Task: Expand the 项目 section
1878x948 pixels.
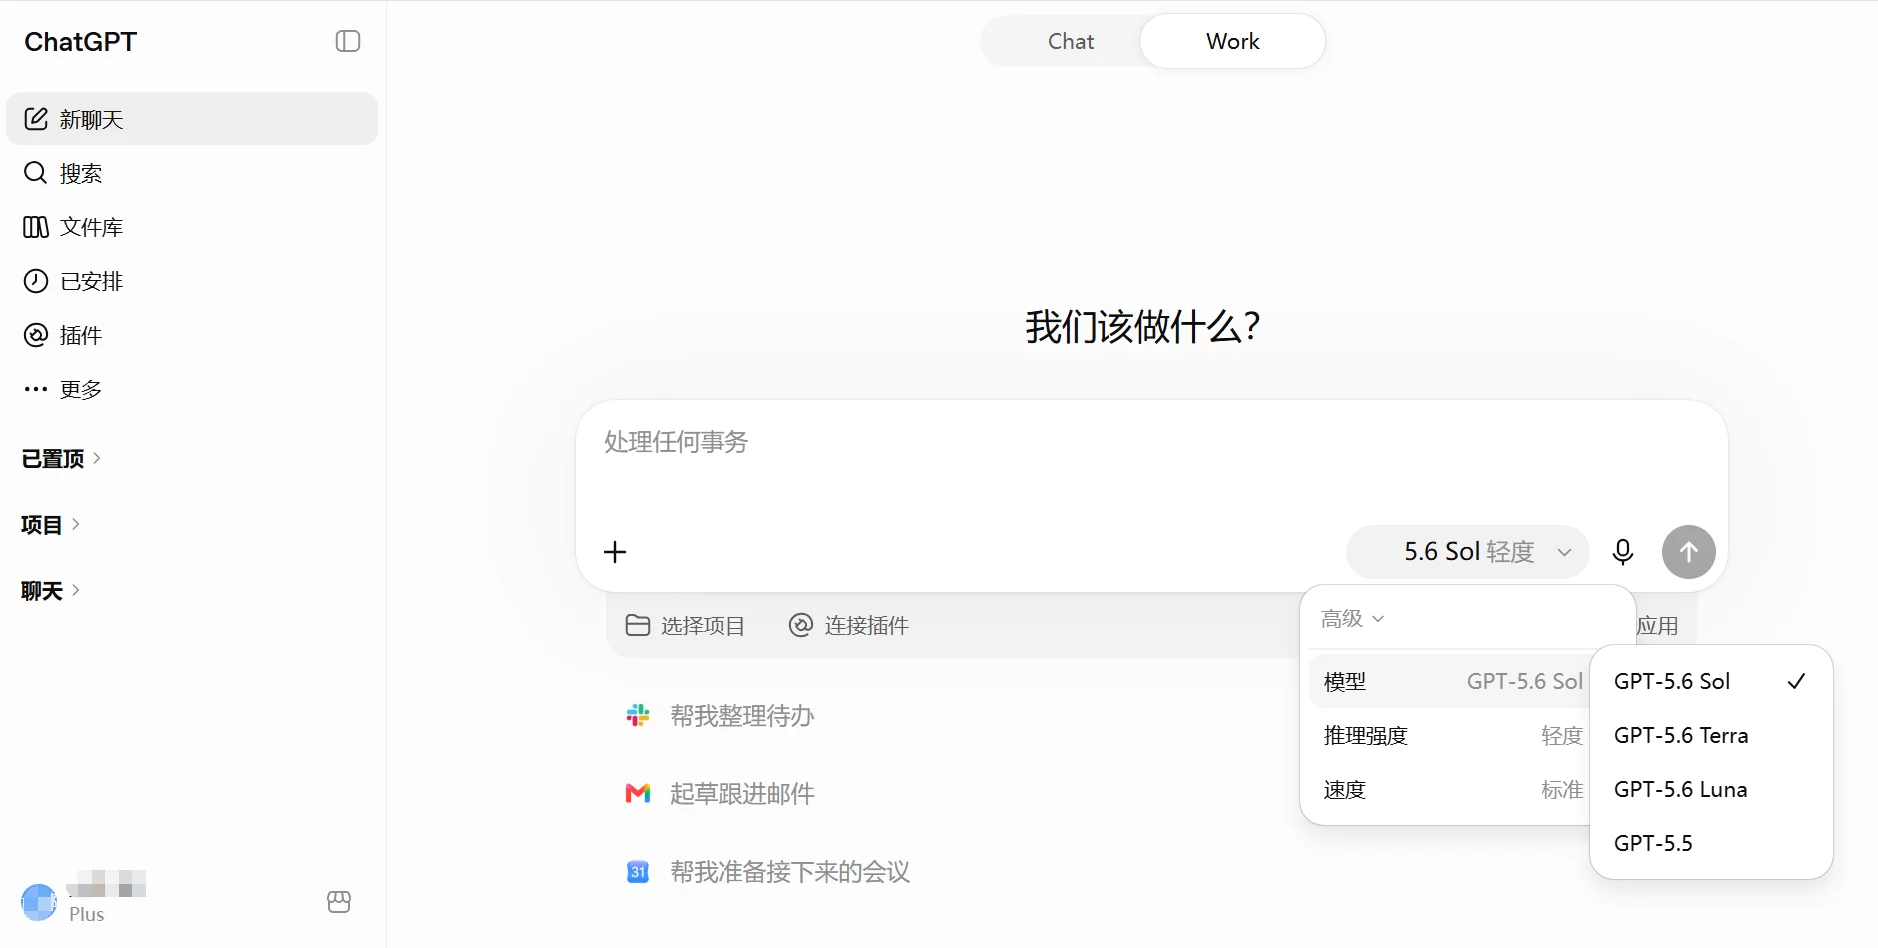Action: coord(50,524)
